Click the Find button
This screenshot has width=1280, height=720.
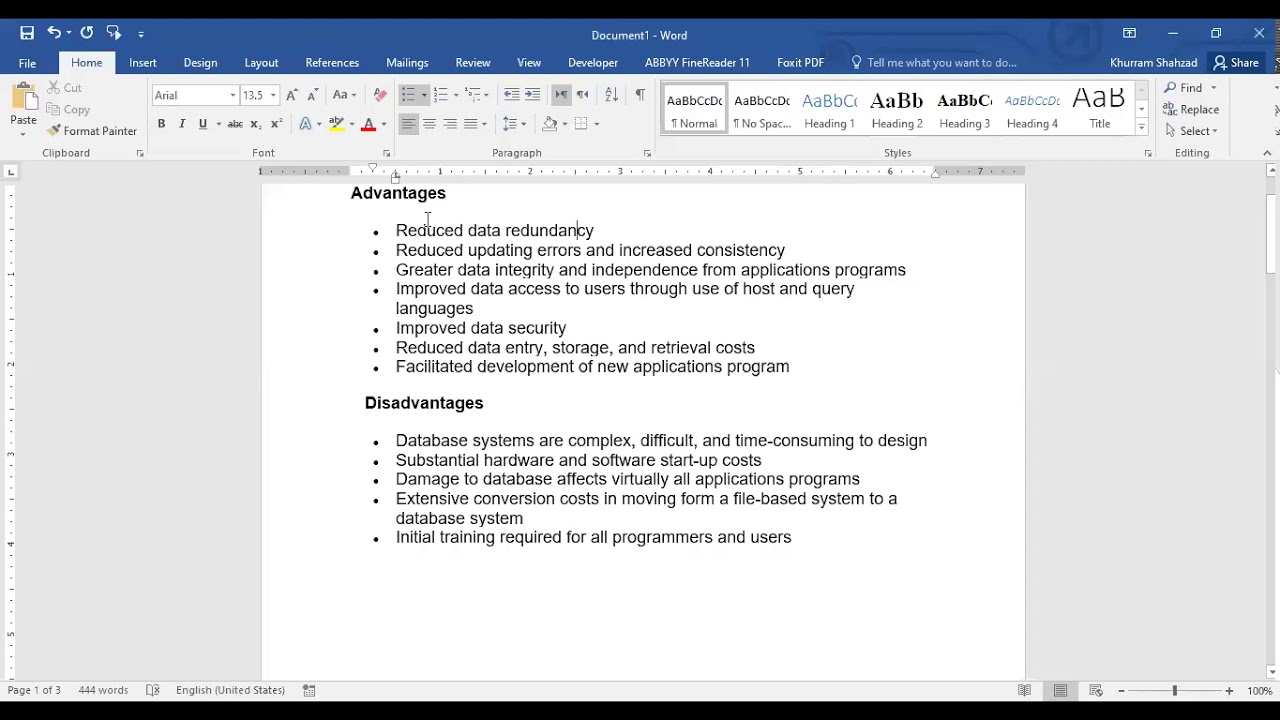(x=1191, y=88)
